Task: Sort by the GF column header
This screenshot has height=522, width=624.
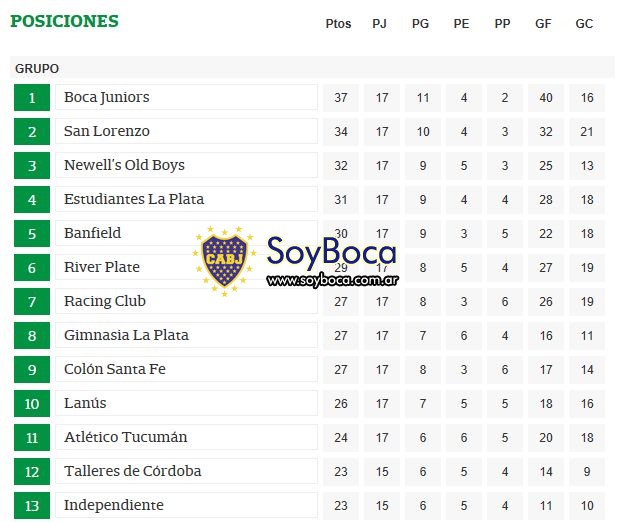Action: click(x=543, y=24)
